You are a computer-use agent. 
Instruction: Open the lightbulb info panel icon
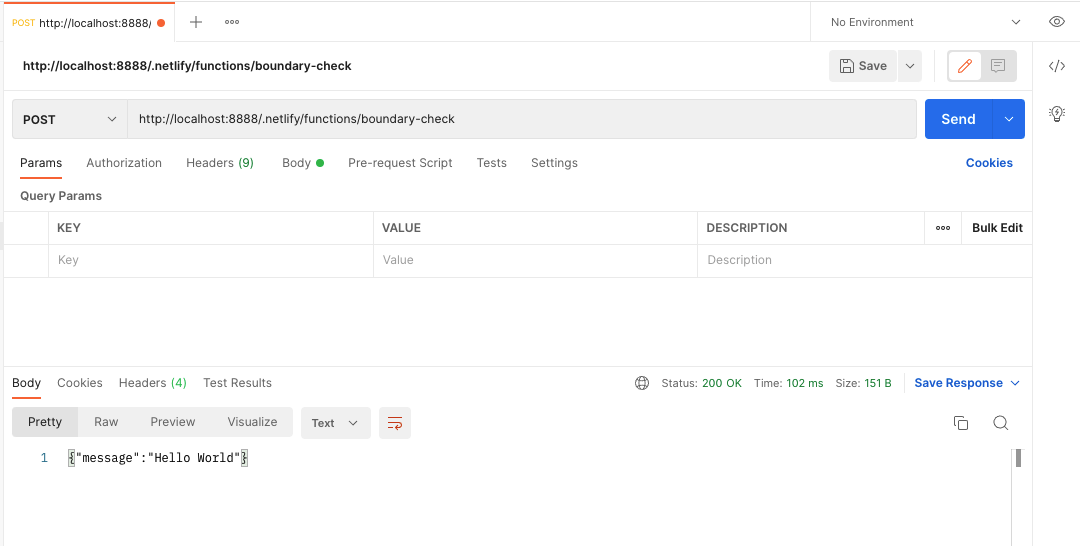[1056, 114]
